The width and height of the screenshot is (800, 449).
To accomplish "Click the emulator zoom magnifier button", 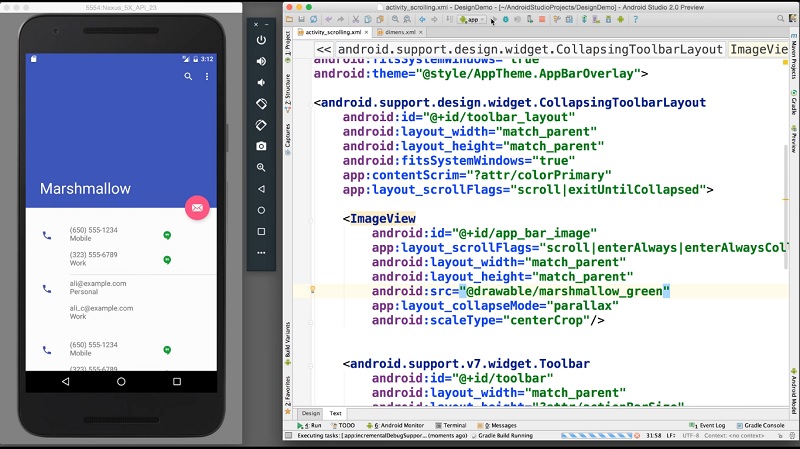I will coord(261,167).
